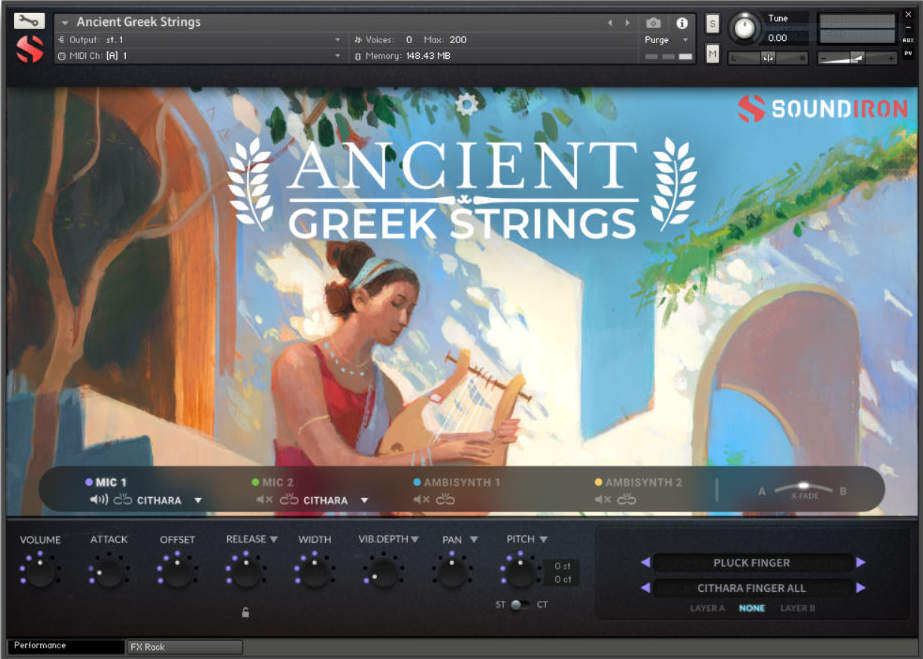Open the instrument info panel via the i icon
This screenshot has width=923, height=659.
click(x=681, y=22)
